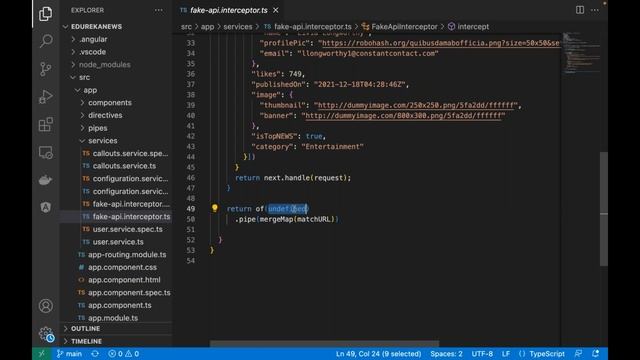Screen dimensions: 640x360
Task: Click the editor vertical scrollbar thumb
Action: pyautogui.click(x=604, y=209)
